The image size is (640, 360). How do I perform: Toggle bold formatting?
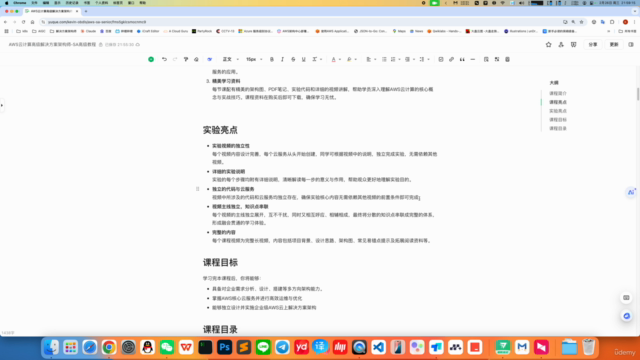272,59
